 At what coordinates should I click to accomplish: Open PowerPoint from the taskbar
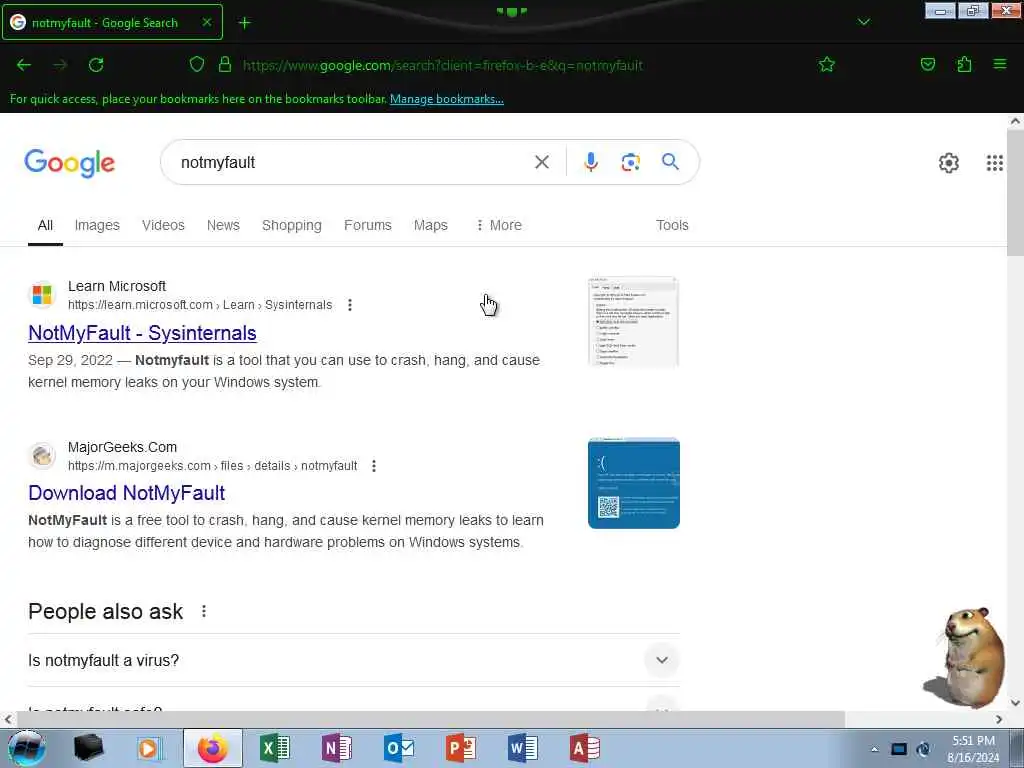click(x=460, y=748)
